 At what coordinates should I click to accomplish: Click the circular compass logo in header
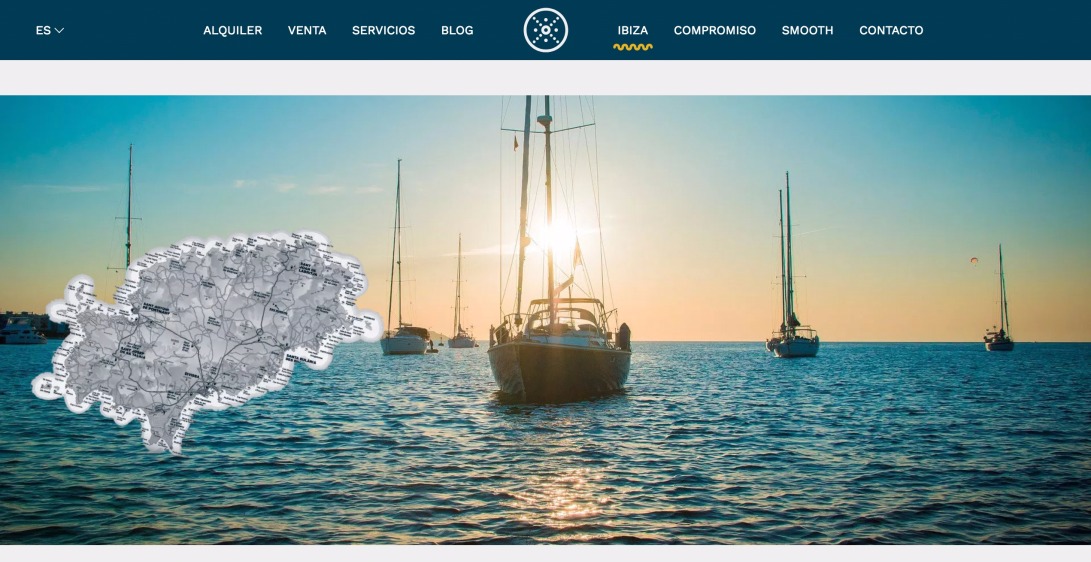click(546, 30)
